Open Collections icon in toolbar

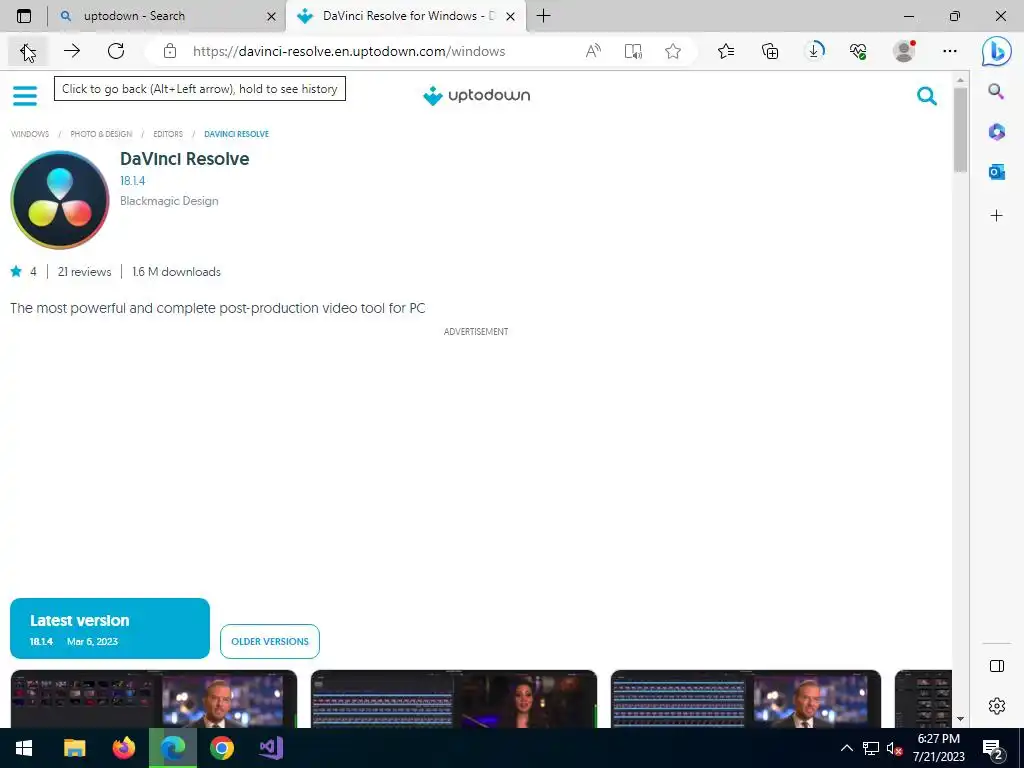point(770,51)
